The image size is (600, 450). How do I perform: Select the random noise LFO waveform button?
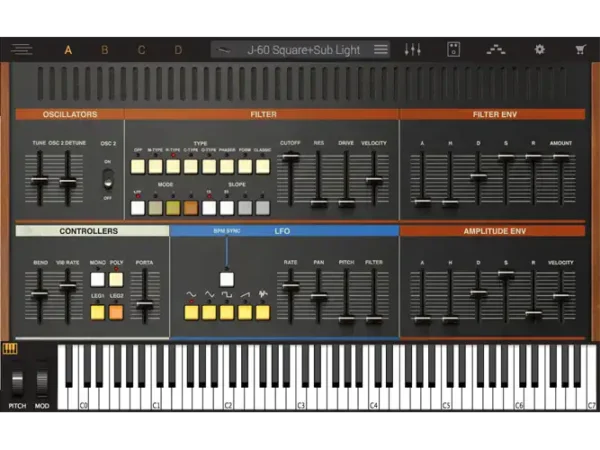tap(262, 312)
